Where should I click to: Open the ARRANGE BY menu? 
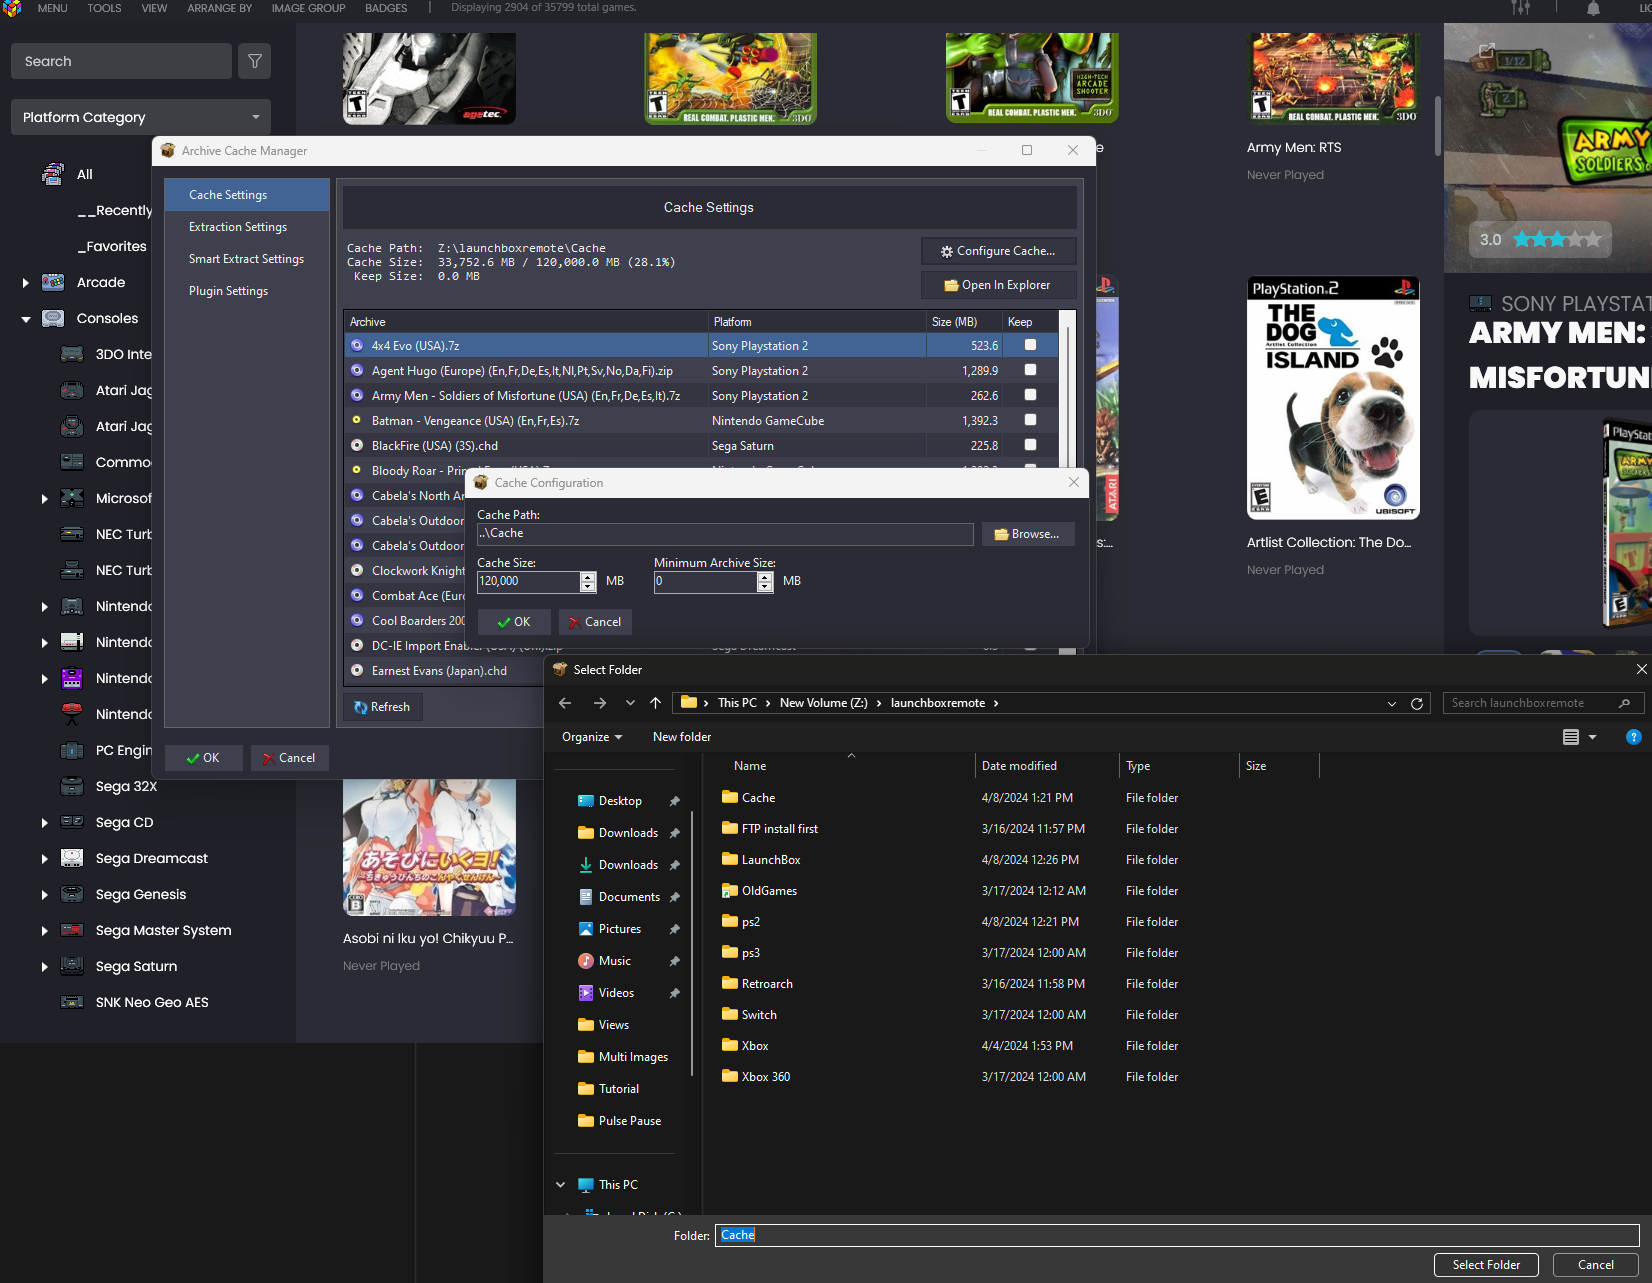220,8
